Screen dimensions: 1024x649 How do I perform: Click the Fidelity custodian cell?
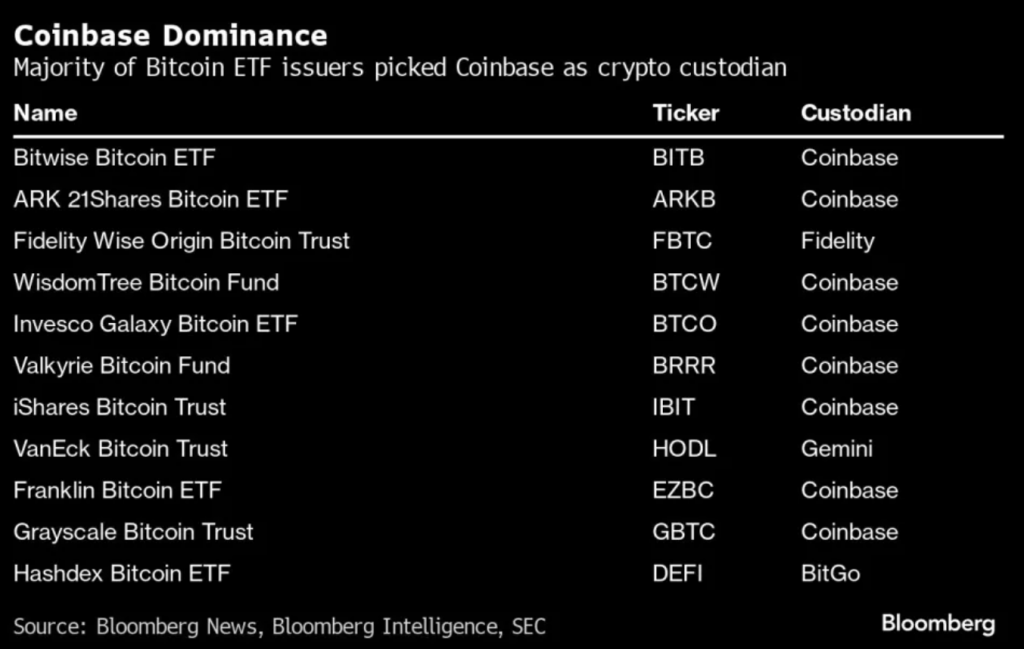(837, 241)
